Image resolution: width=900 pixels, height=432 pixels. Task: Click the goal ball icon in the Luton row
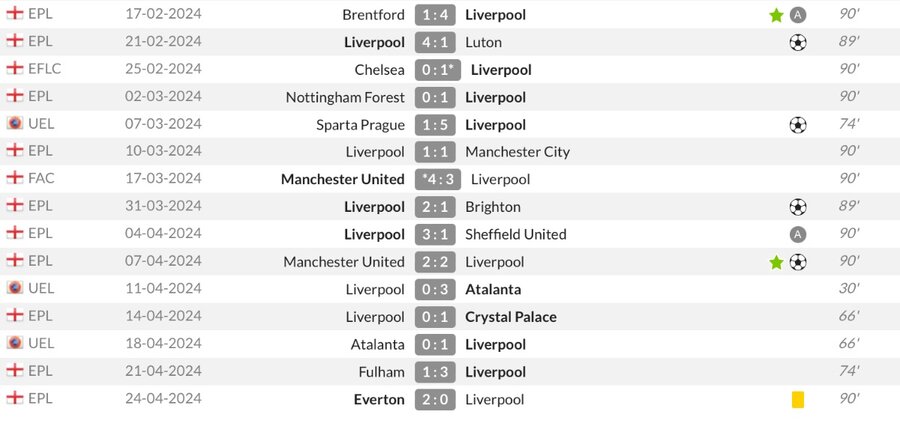pos(798,42)
